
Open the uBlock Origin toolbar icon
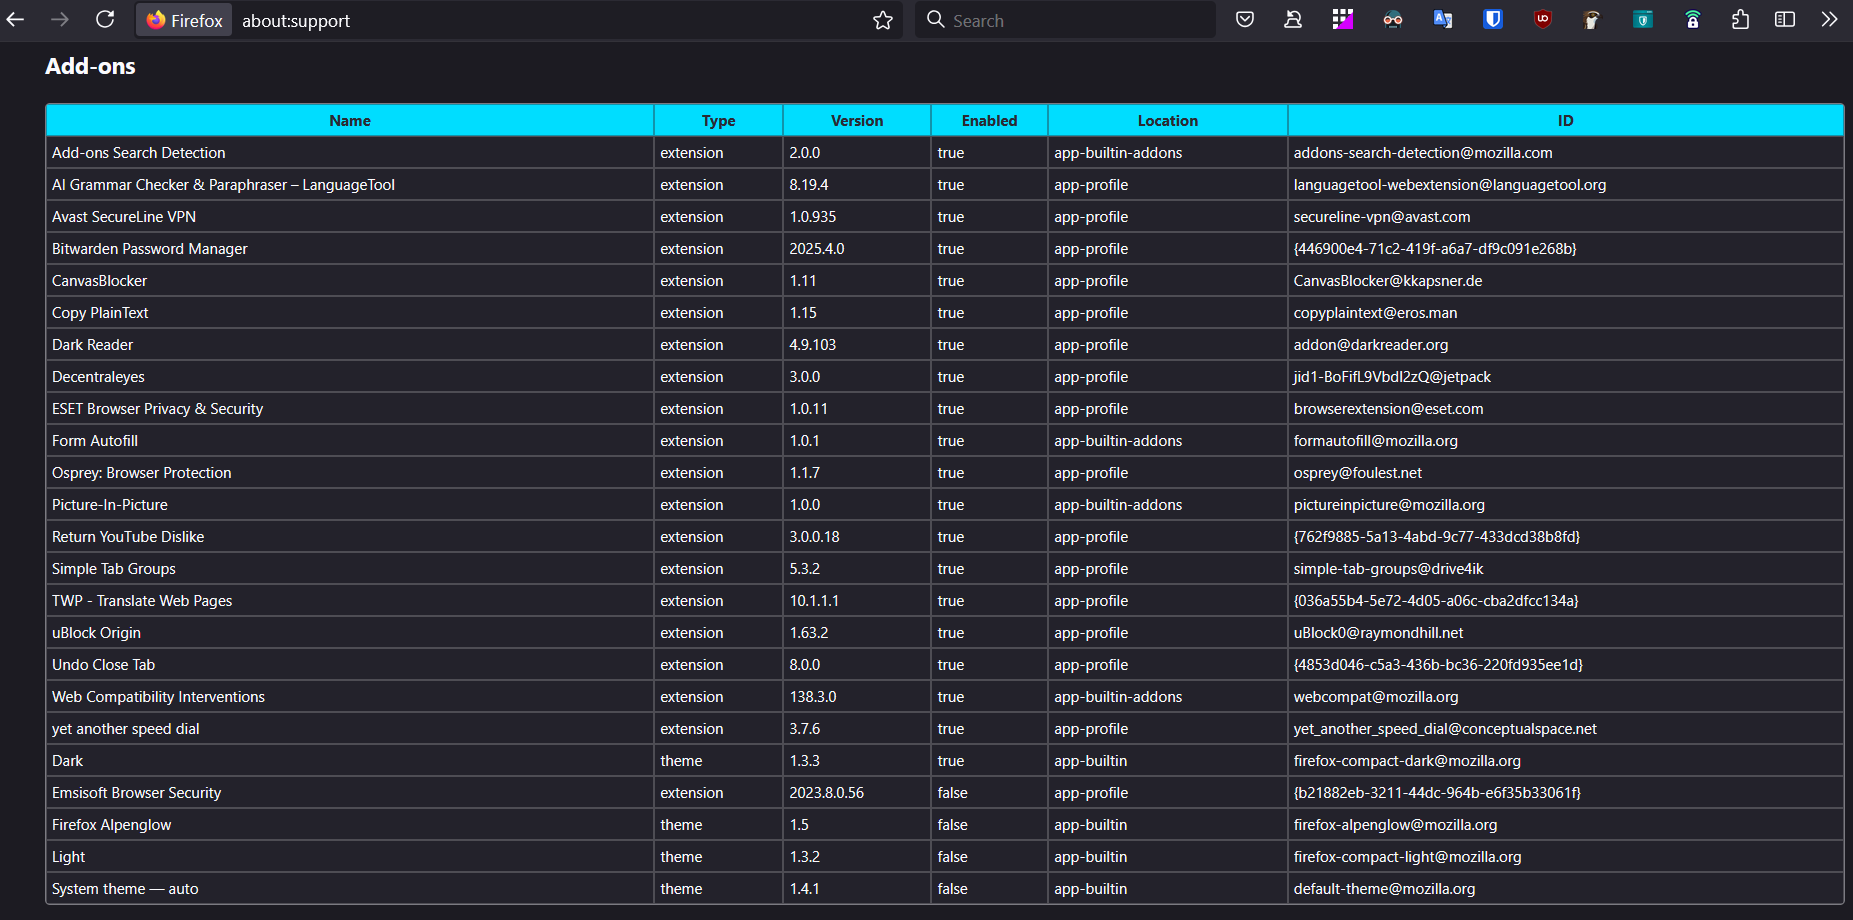[1543, 19]
